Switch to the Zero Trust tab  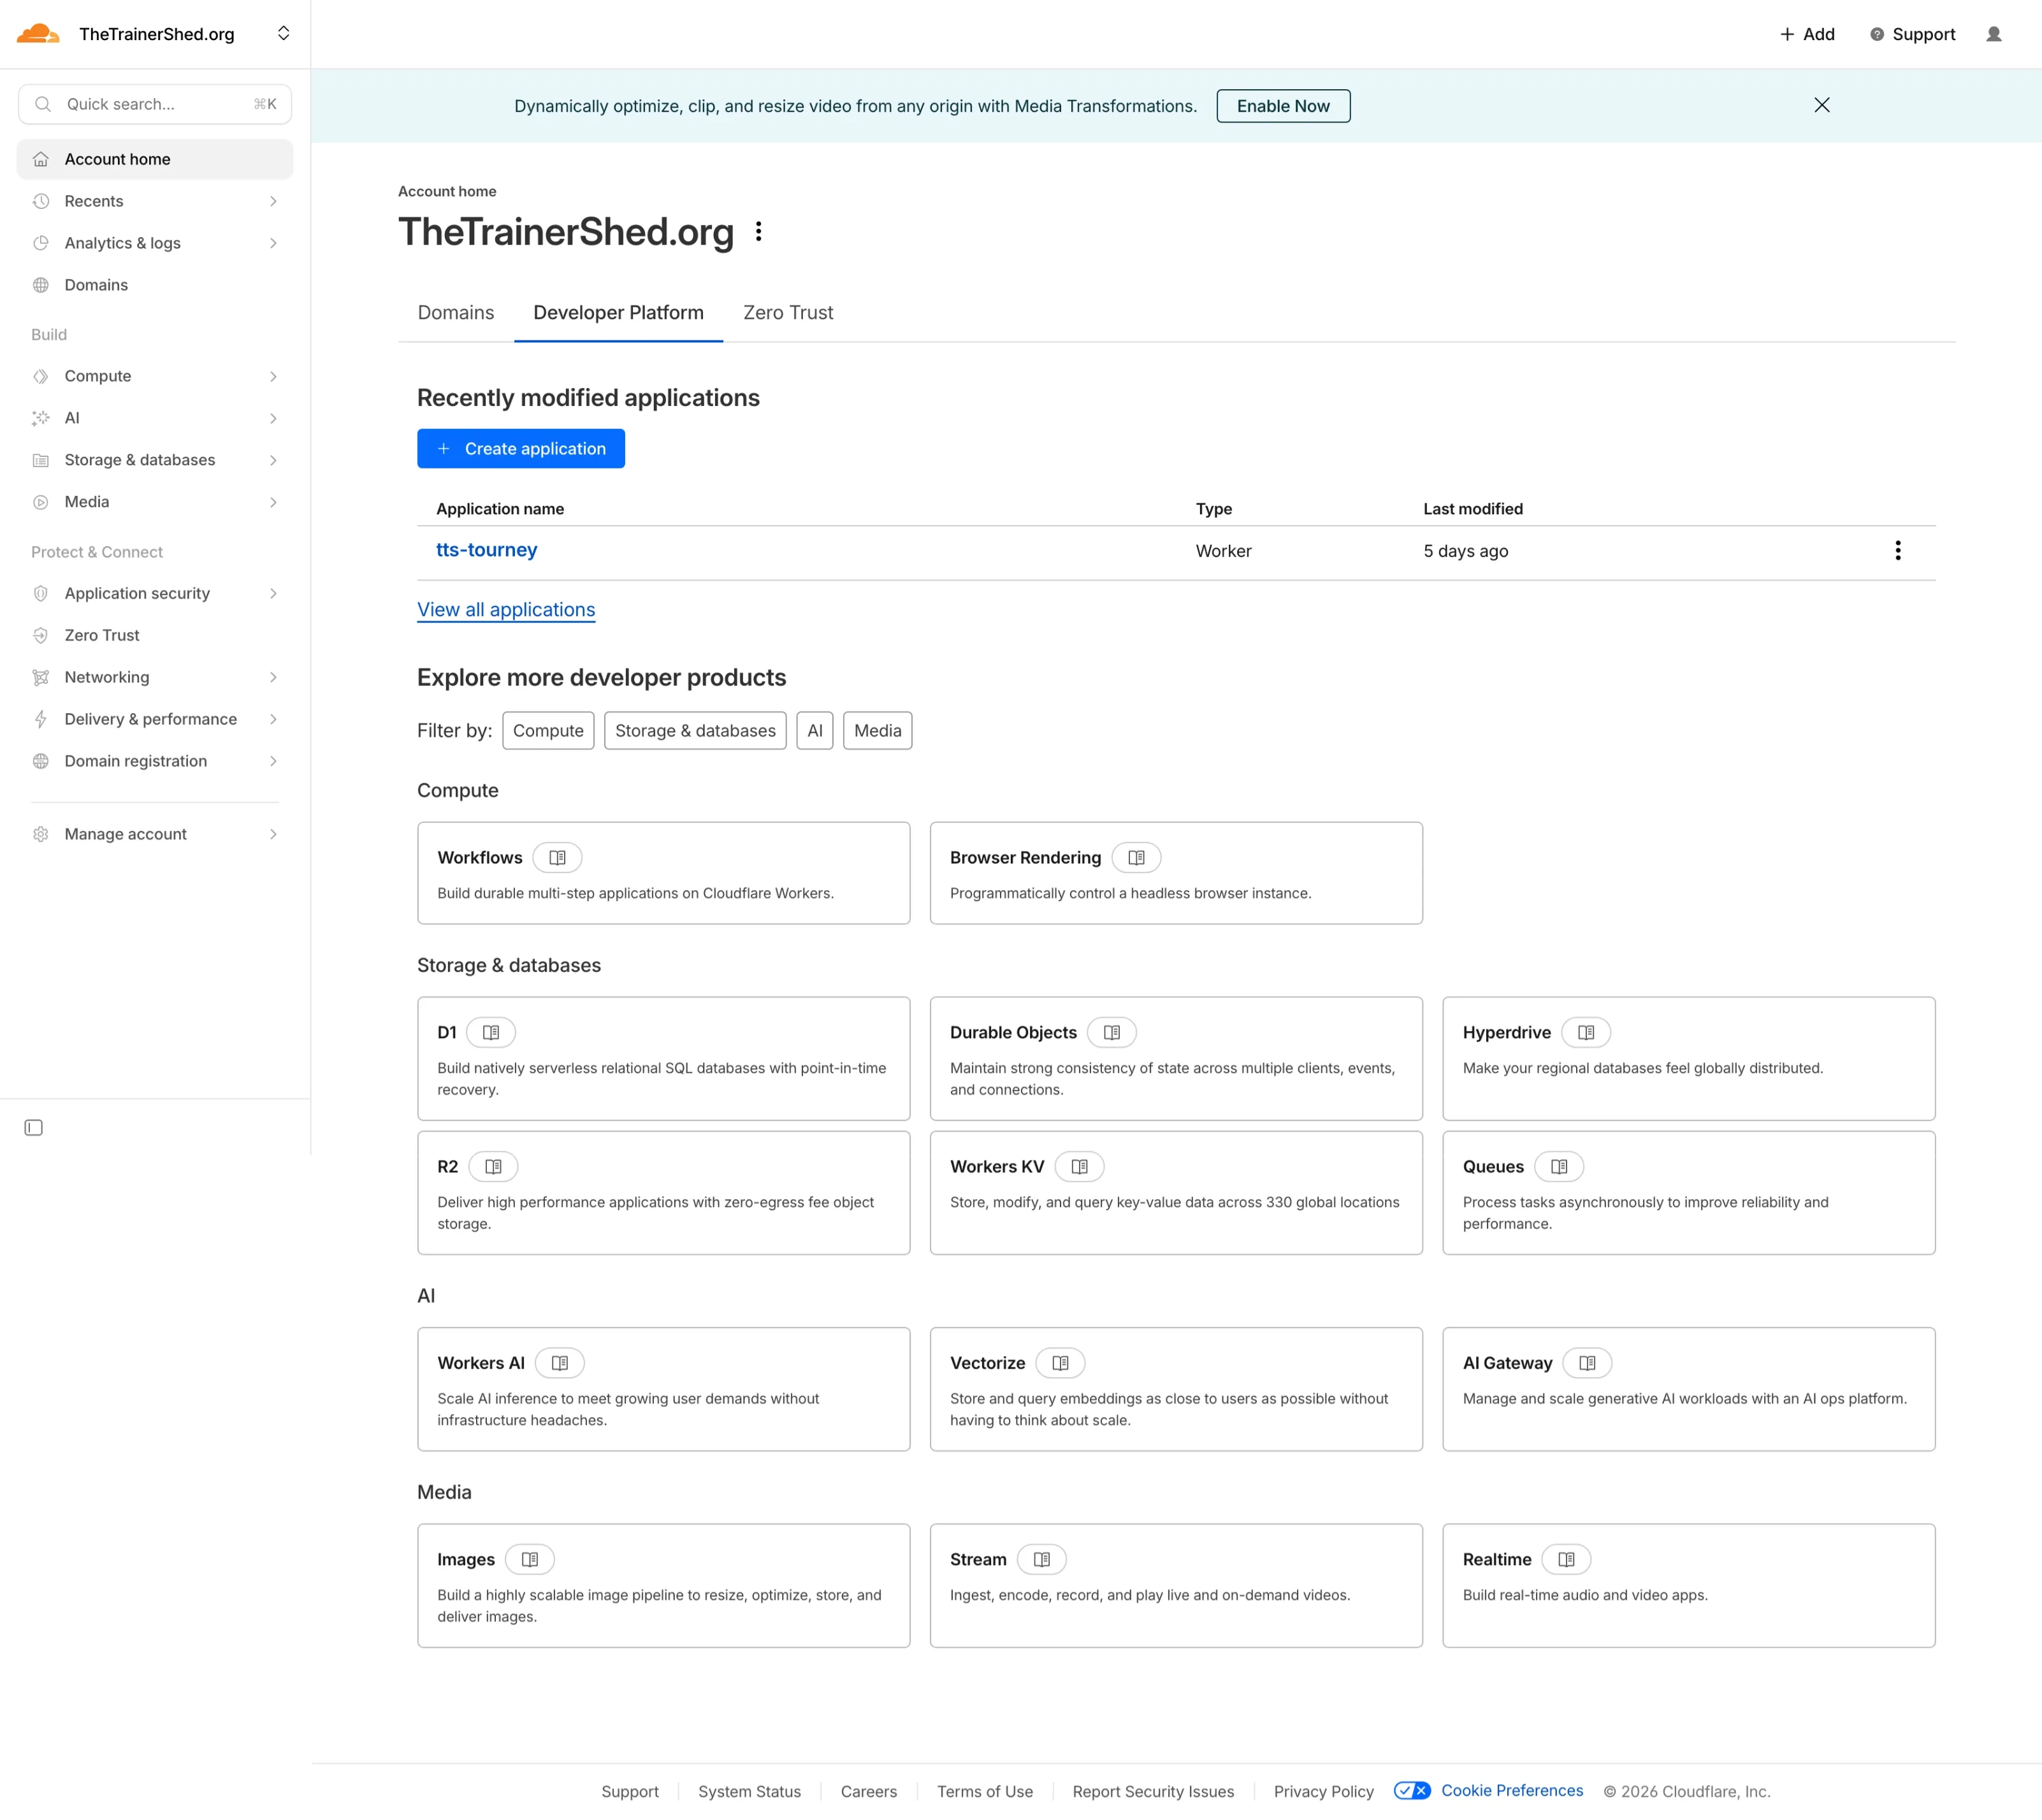(788, 313)
